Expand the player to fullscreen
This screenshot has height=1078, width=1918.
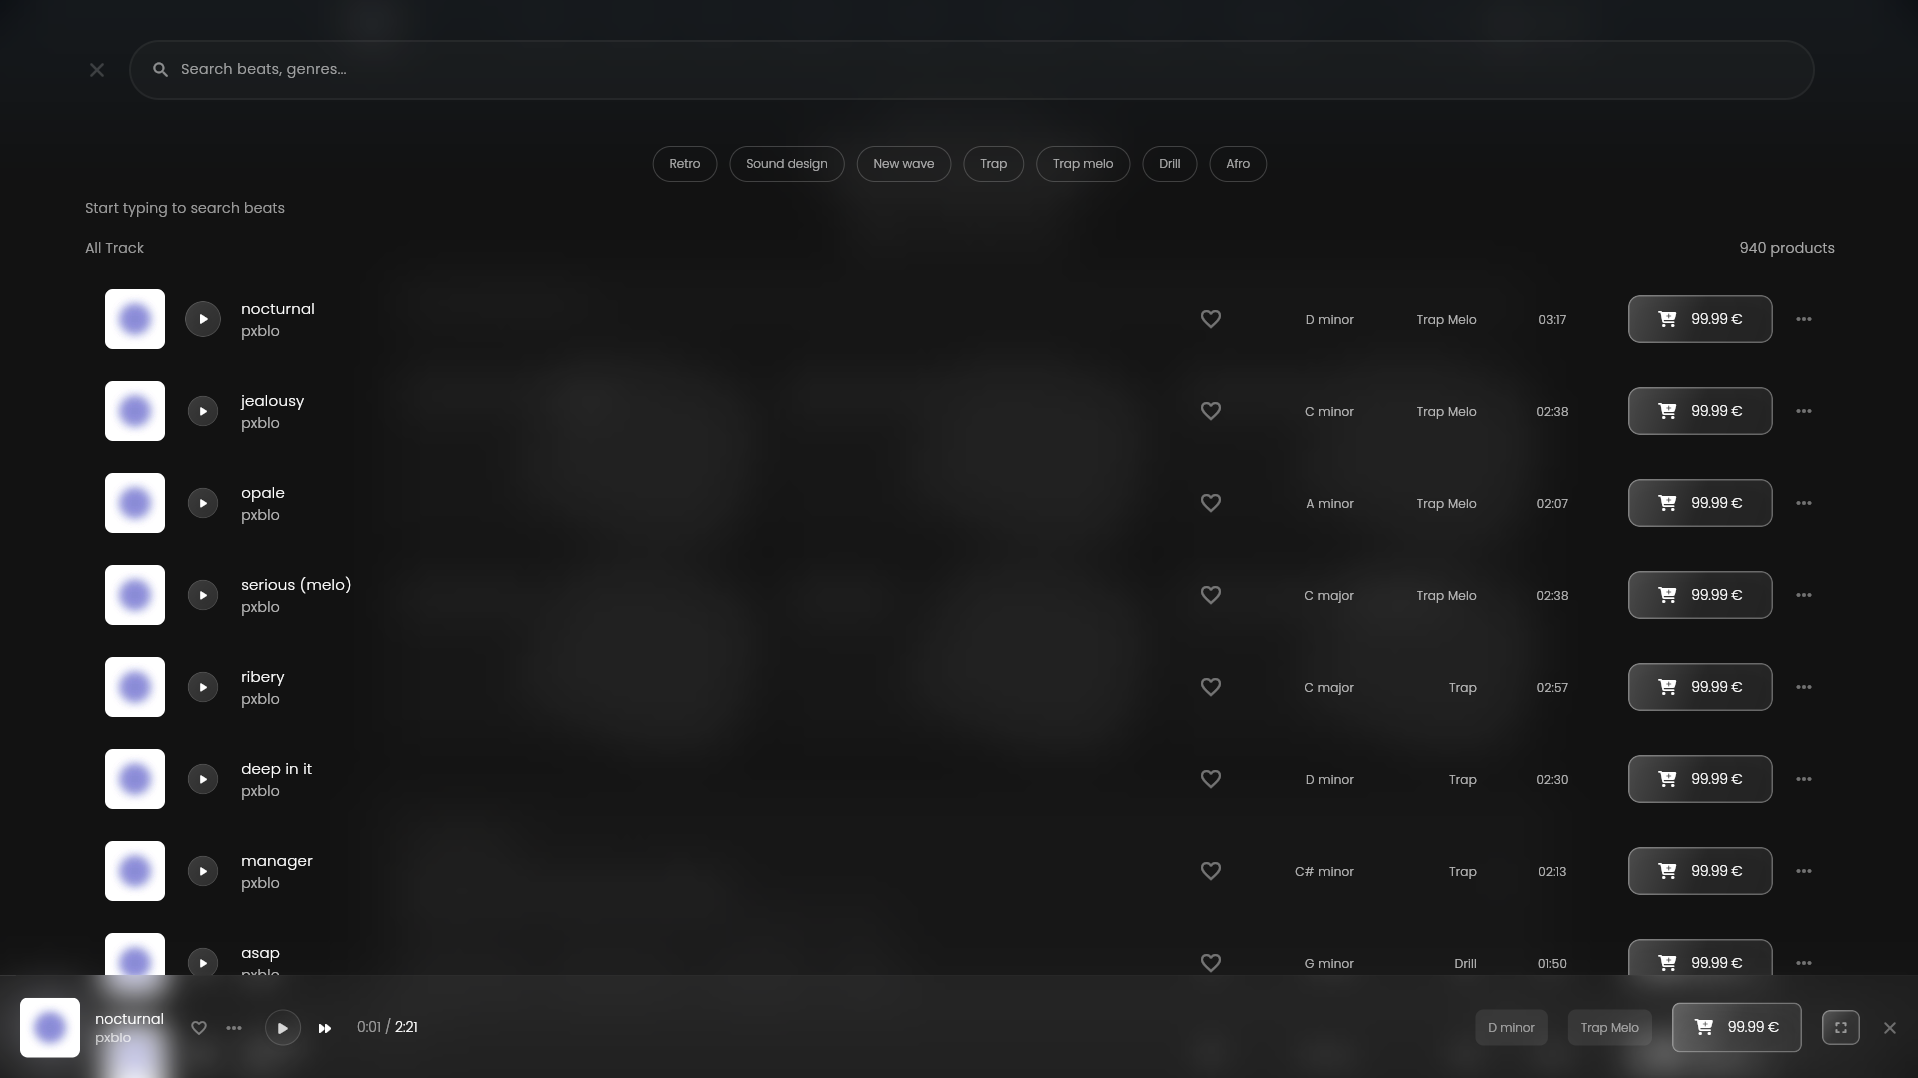pyautogui.click(x=1841, y=1028)
